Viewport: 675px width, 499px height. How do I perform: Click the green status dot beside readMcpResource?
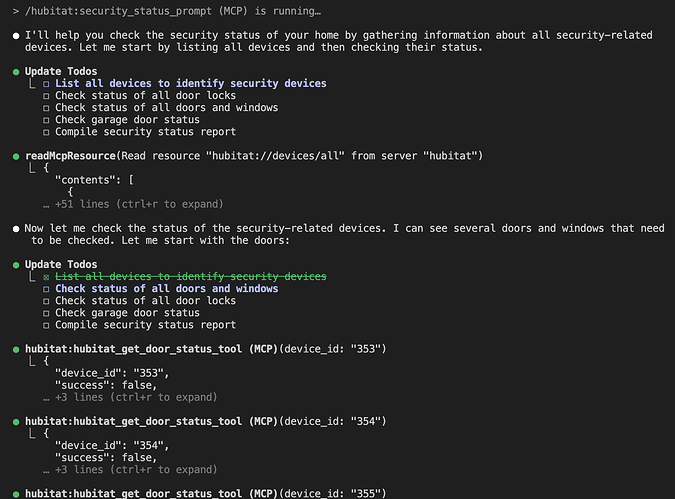tap(16, 156)
